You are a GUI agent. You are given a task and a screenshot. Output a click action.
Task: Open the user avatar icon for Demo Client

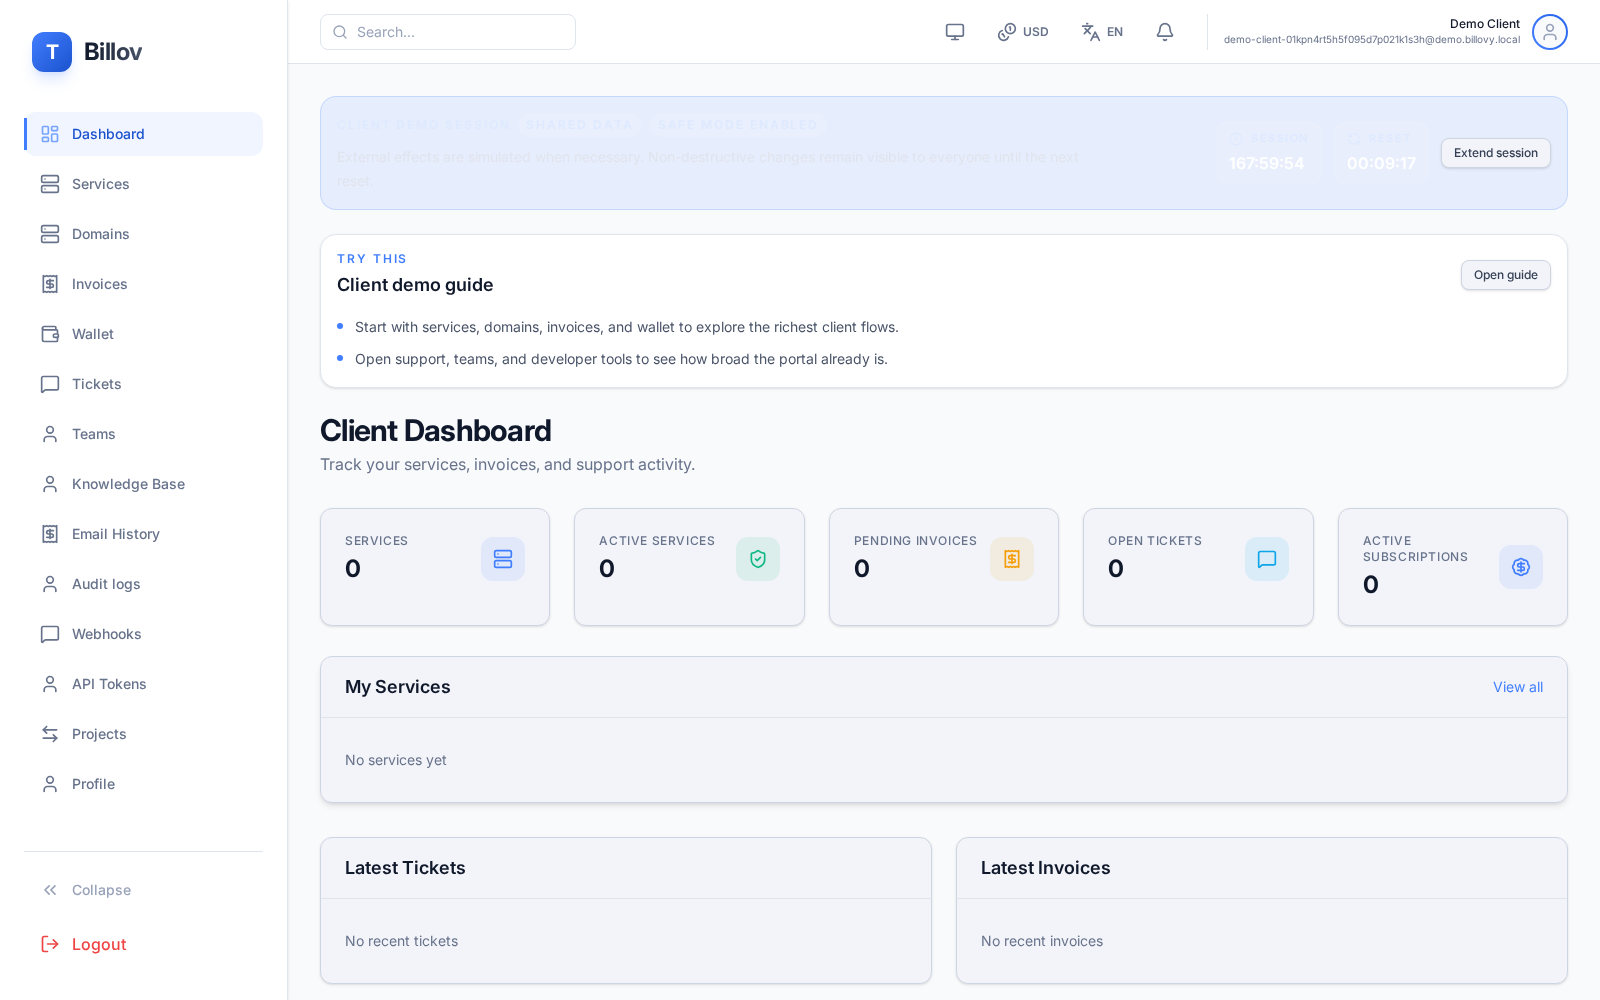(1549, 31)
